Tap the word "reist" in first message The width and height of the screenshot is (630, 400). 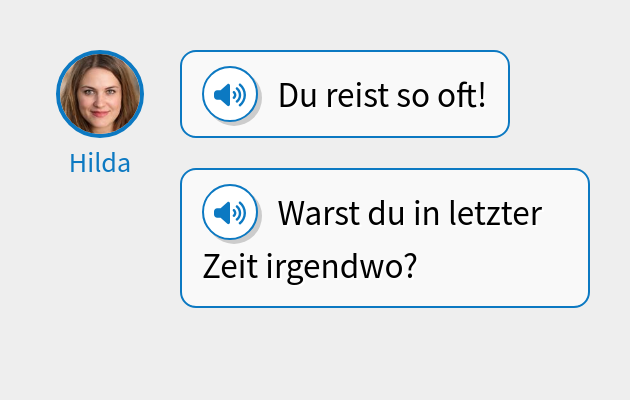[358, 96]
